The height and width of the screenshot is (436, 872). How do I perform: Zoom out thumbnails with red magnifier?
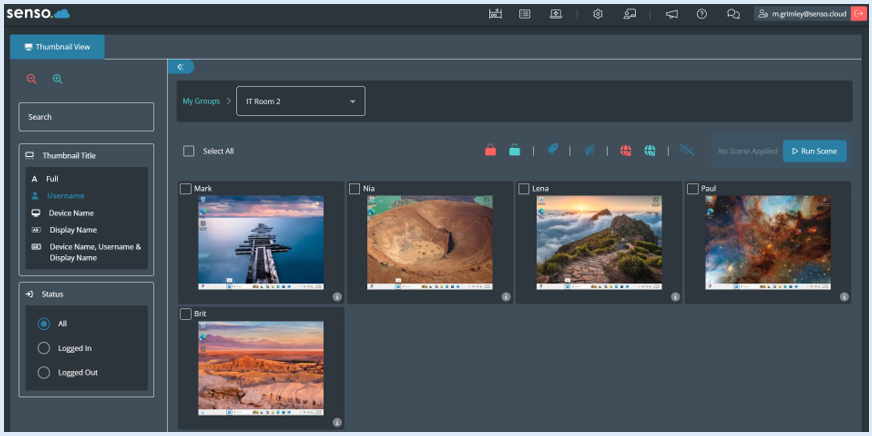(31, 79)
